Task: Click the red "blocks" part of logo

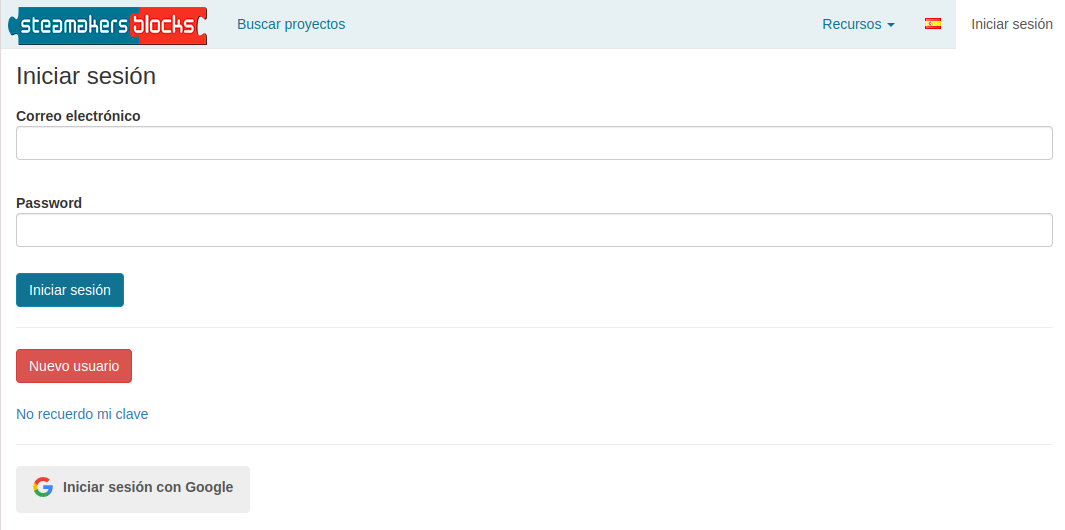Action: click(x=166, y=25)
